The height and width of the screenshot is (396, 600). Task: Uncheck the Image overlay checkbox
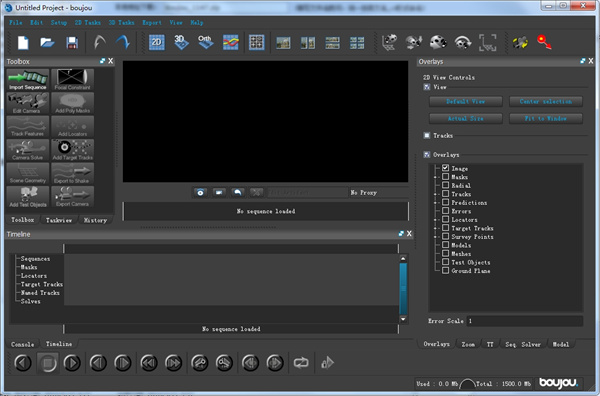pyautogui.click(x=445, y=168)
